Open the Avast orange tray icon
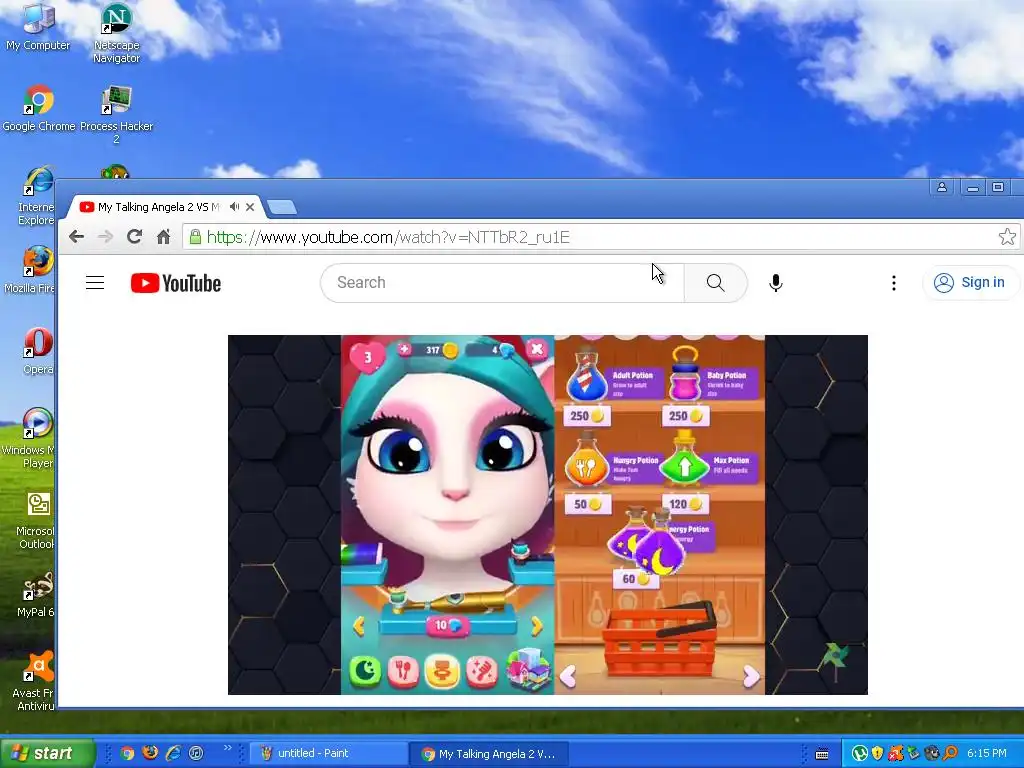 coord(895,754)
